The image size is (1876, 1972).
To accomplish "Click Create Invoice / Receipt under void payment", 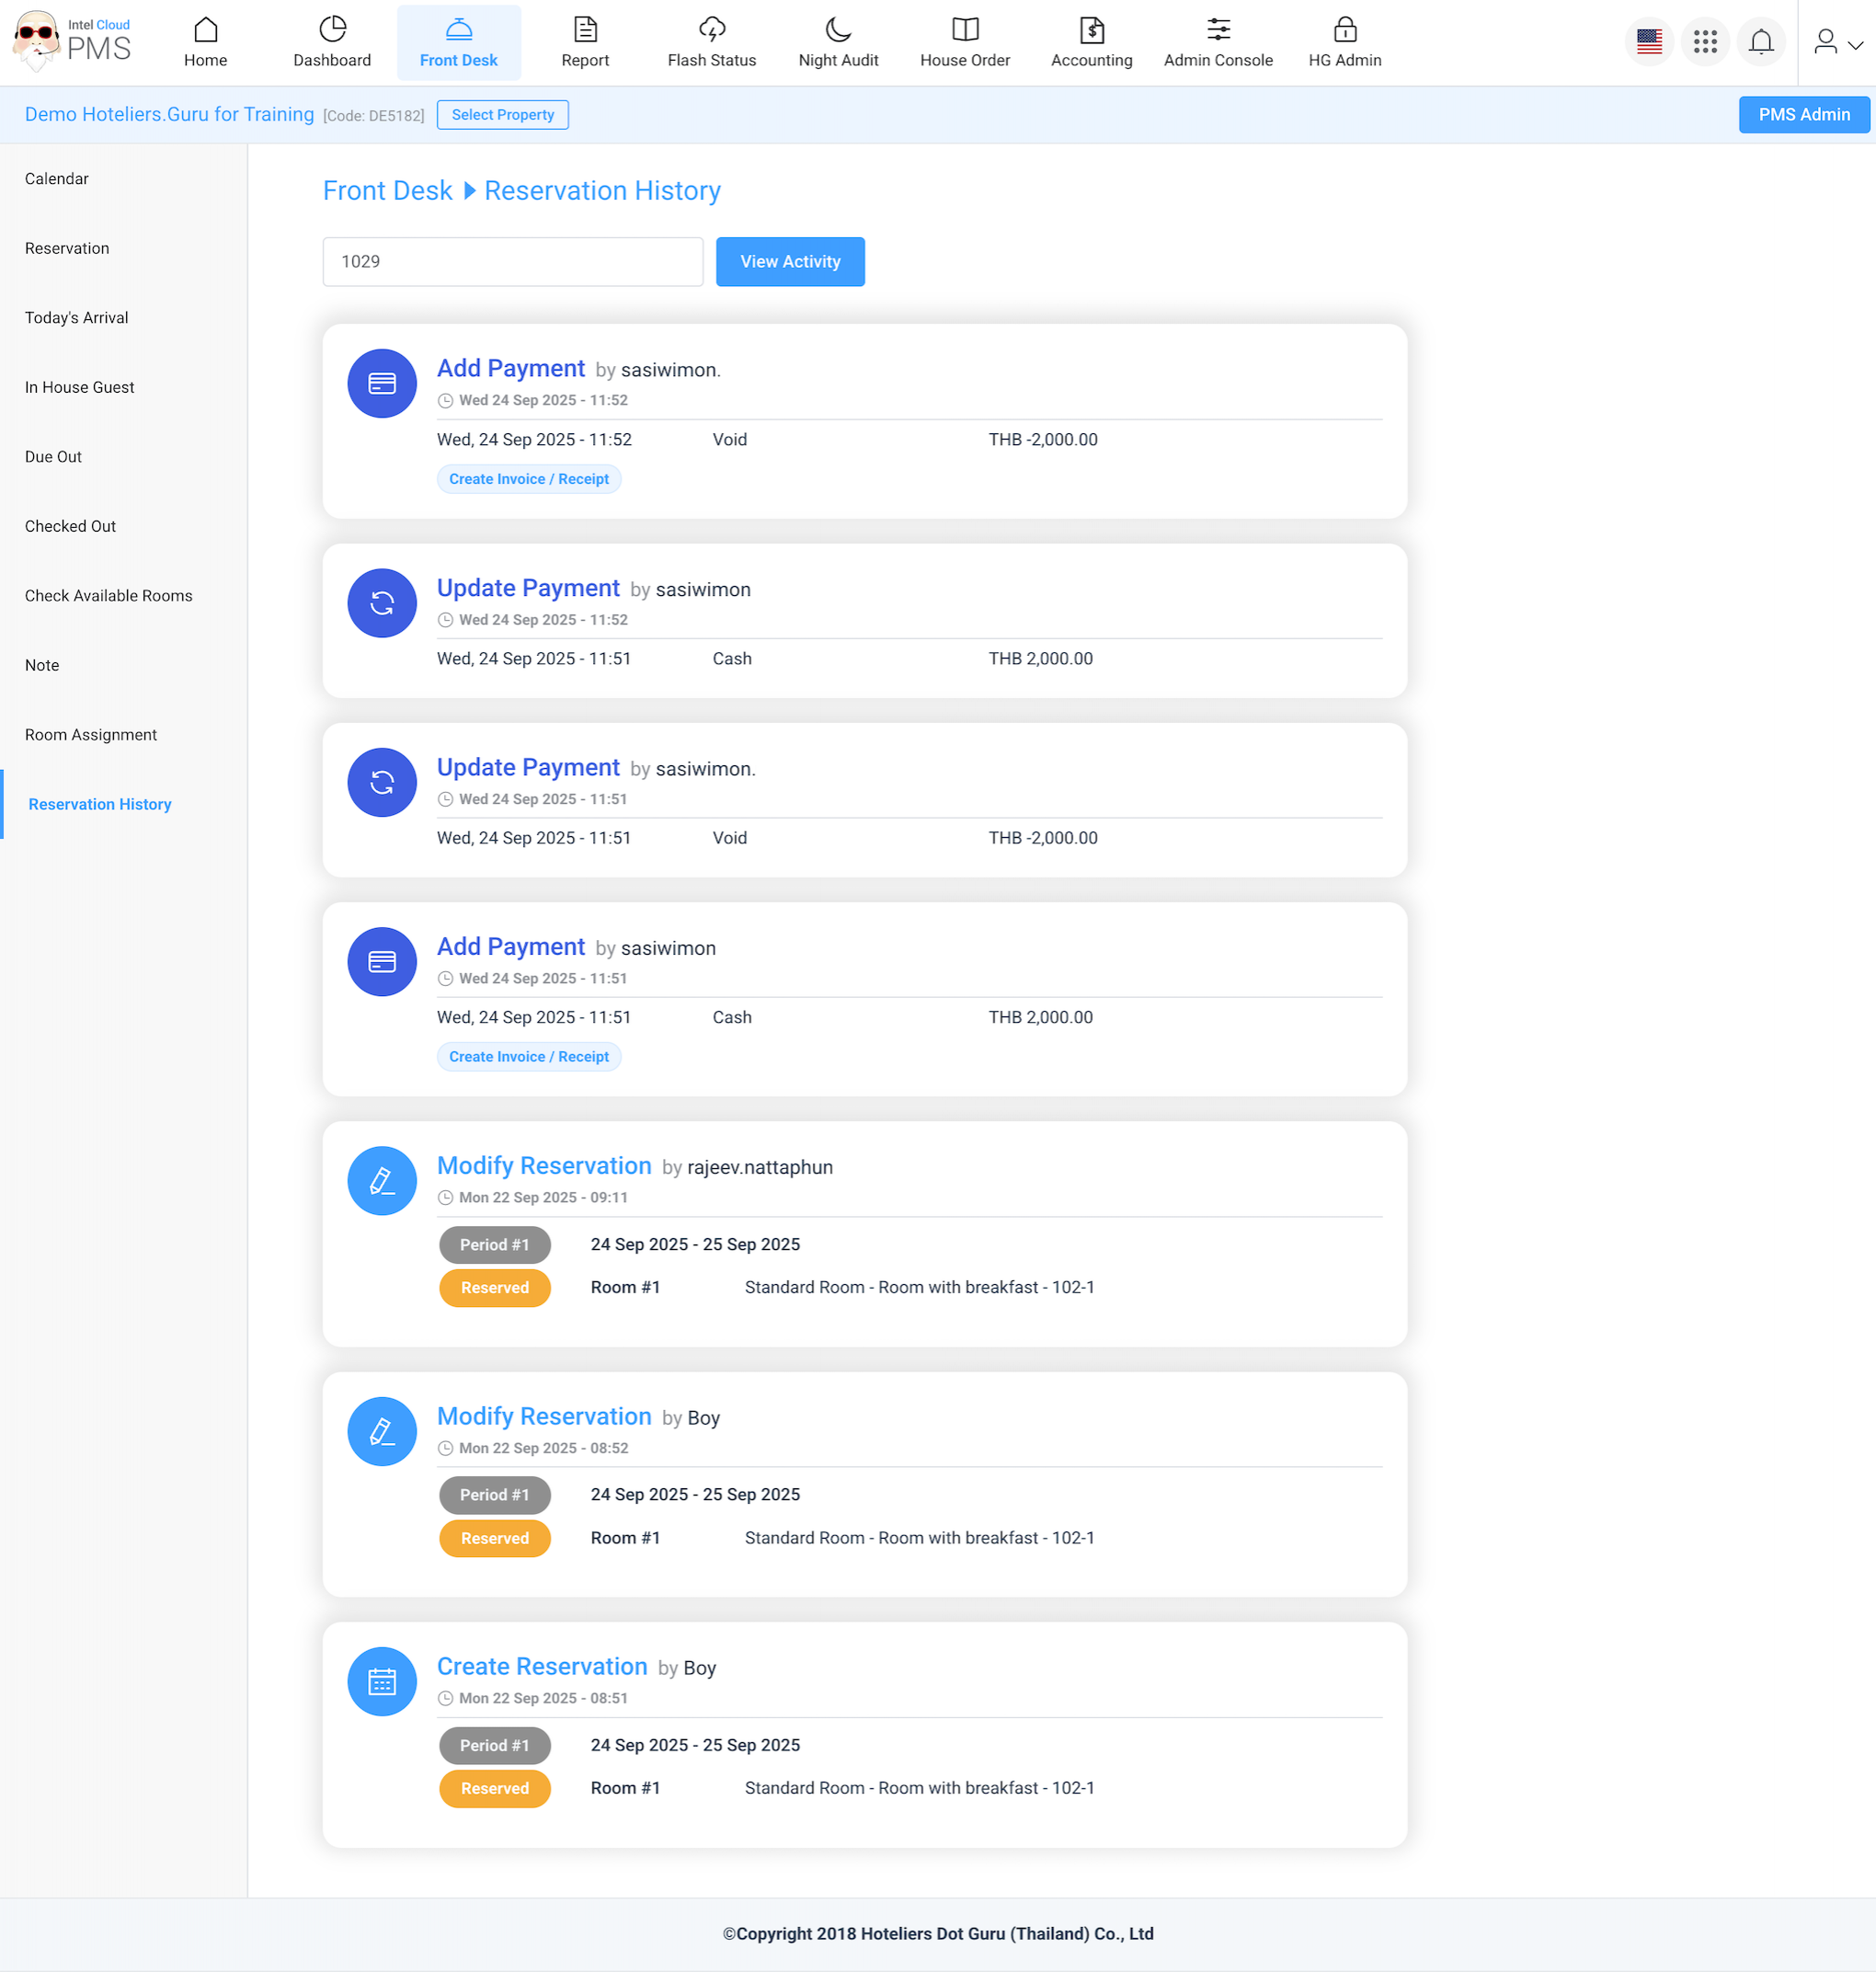I will pos(528,479).
